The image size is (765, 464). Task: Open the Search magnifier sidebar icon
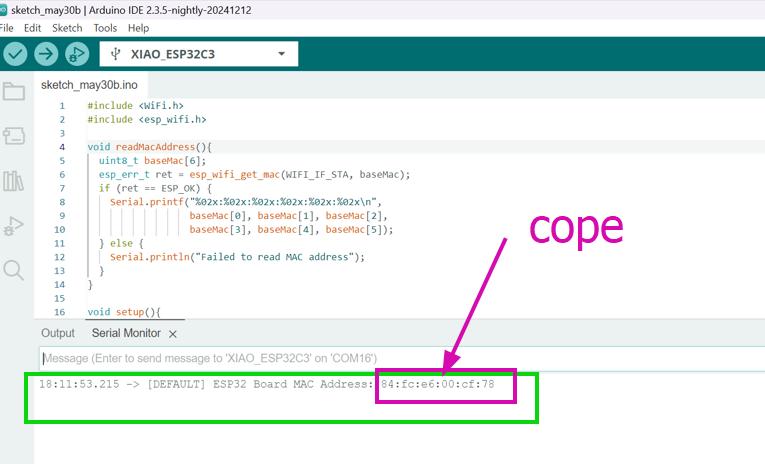[14, 270]
